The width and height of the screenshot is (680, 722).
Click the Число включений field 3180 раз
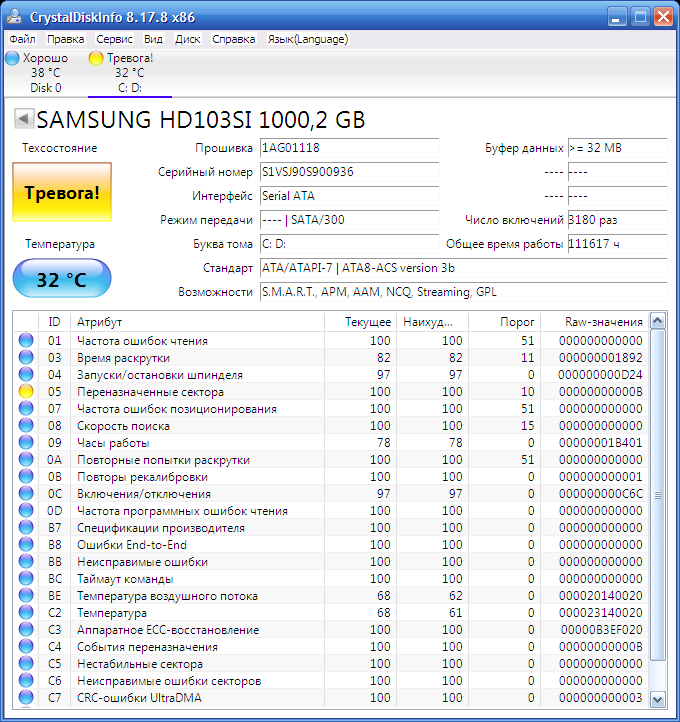(x=617, y=220)
